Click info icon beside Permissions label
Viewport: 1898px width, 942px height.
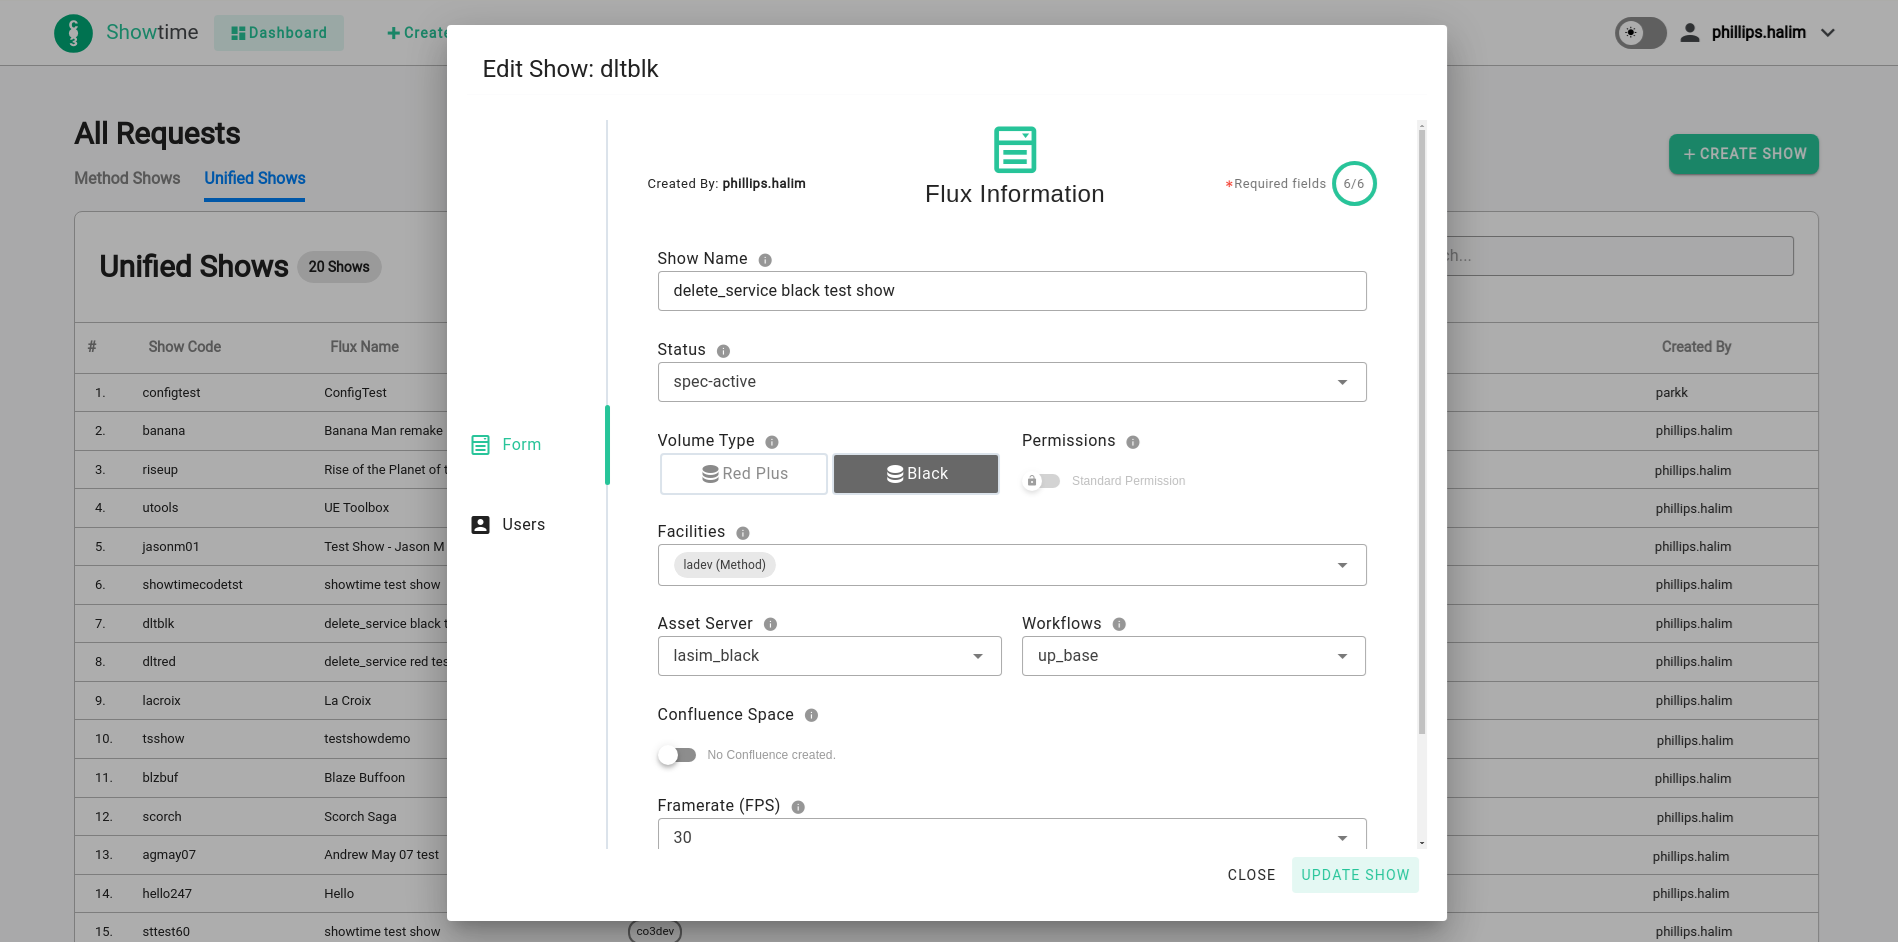(x=1133, y=442)
